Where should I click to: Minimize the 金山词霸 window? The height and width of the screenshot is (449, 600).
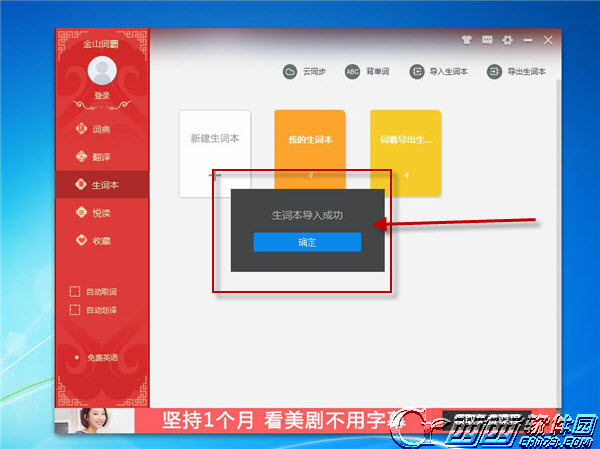tap(528, 40)
